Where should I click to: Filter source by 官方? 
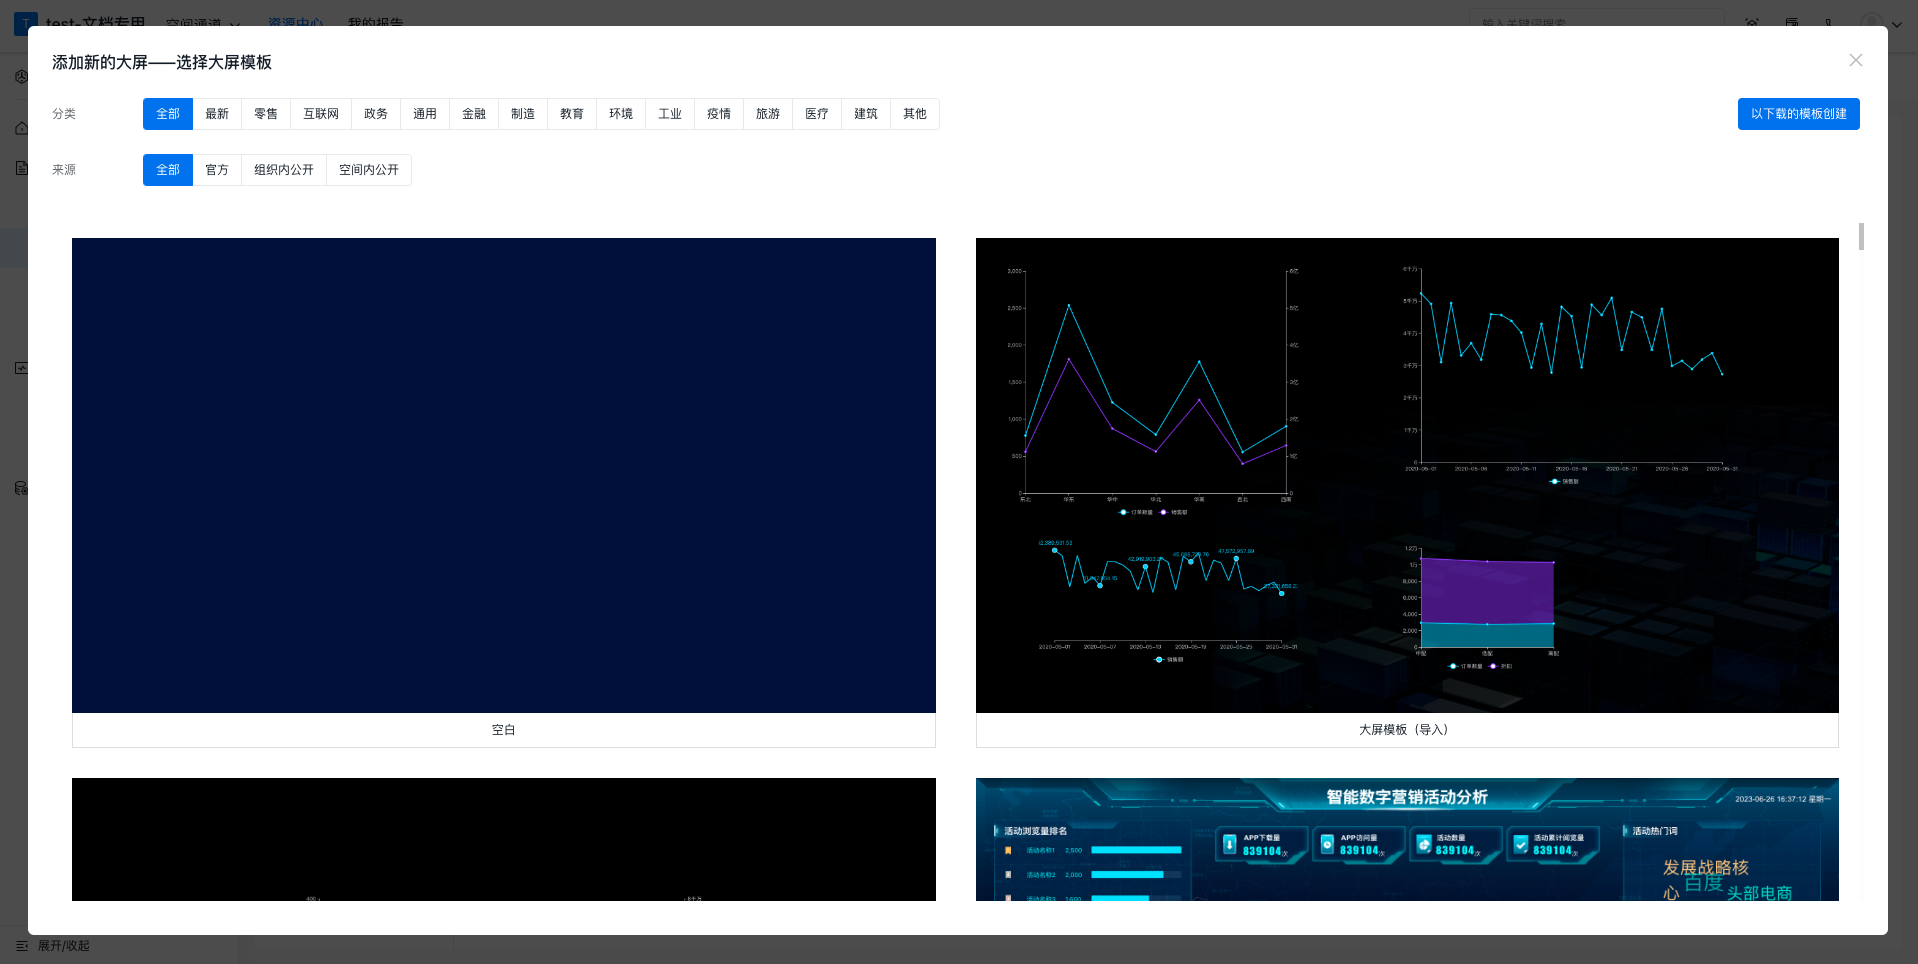217,170
